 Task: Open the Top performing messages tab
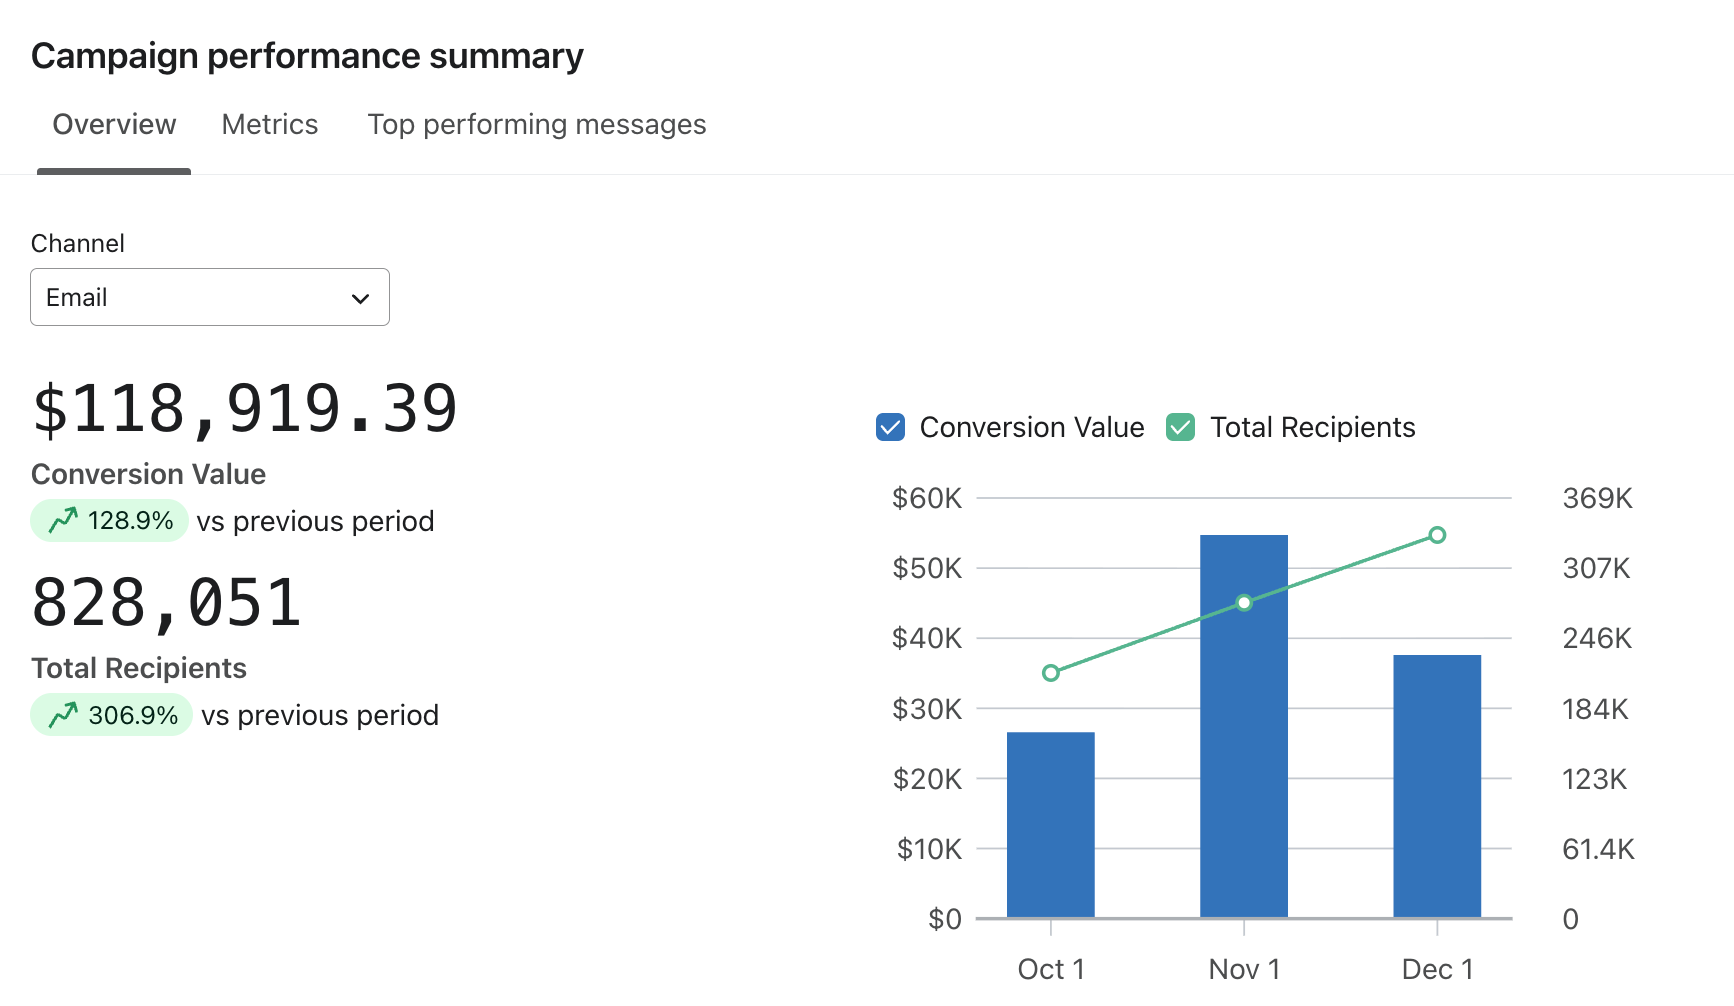tap(536, 124)
